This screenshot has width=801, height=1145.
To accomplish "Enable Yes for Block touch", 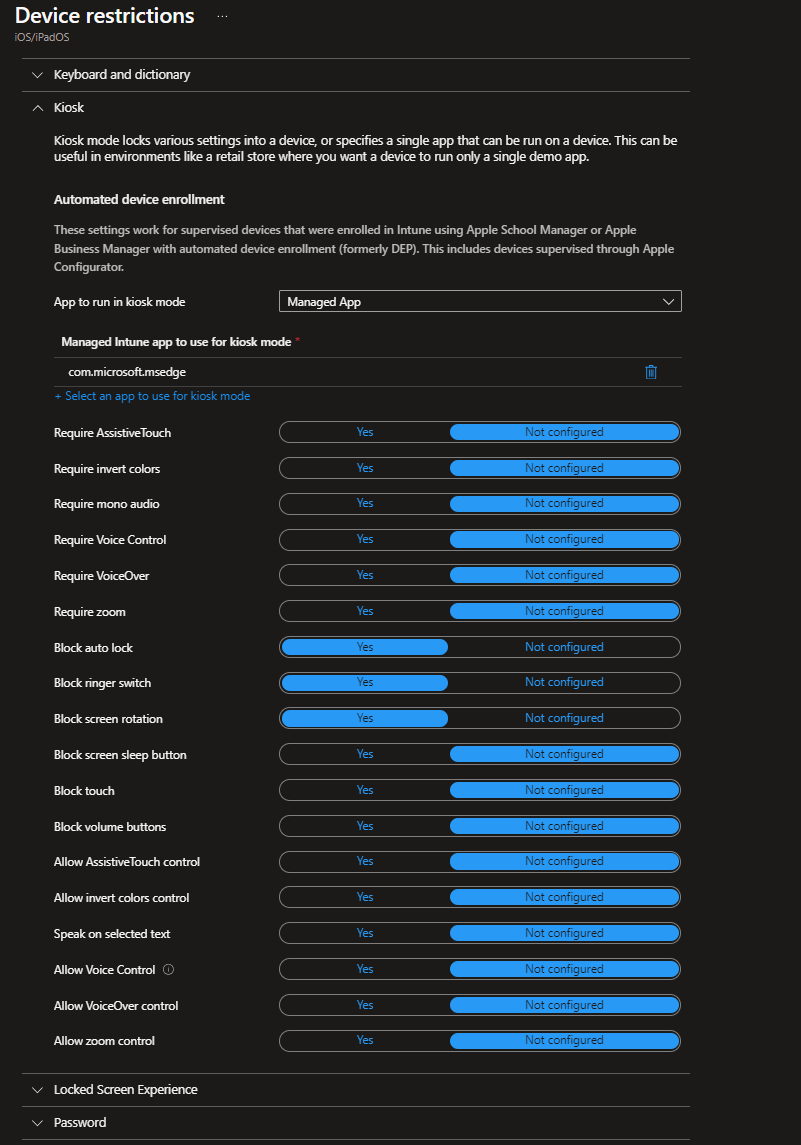I will click(365, 790).
